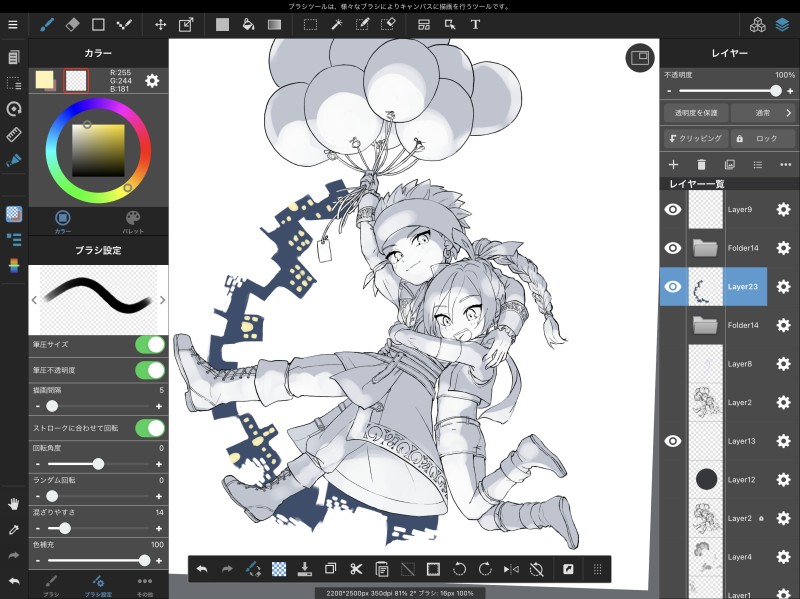Screen dimensions: 800x599
Task: Open Layer12 settings gear
Action: (x=783, y=480)
